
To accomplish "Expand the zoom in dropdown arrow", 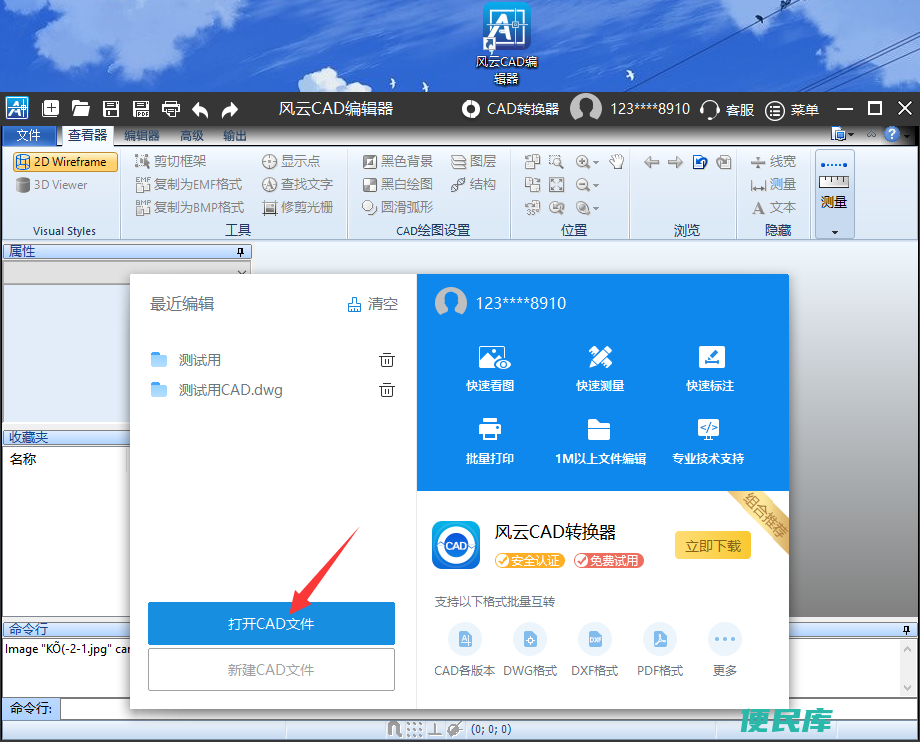I will [x=596, y=162].
